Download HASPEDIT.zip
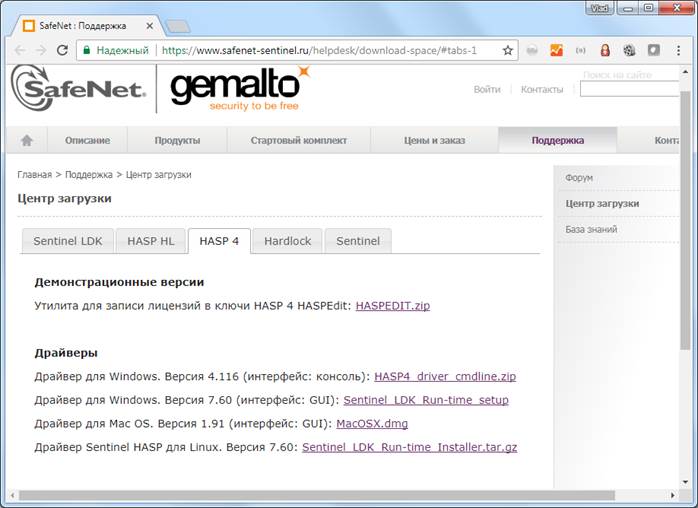Image resolution: width=698 pixels, height=508 pixels. click(392, 306)
